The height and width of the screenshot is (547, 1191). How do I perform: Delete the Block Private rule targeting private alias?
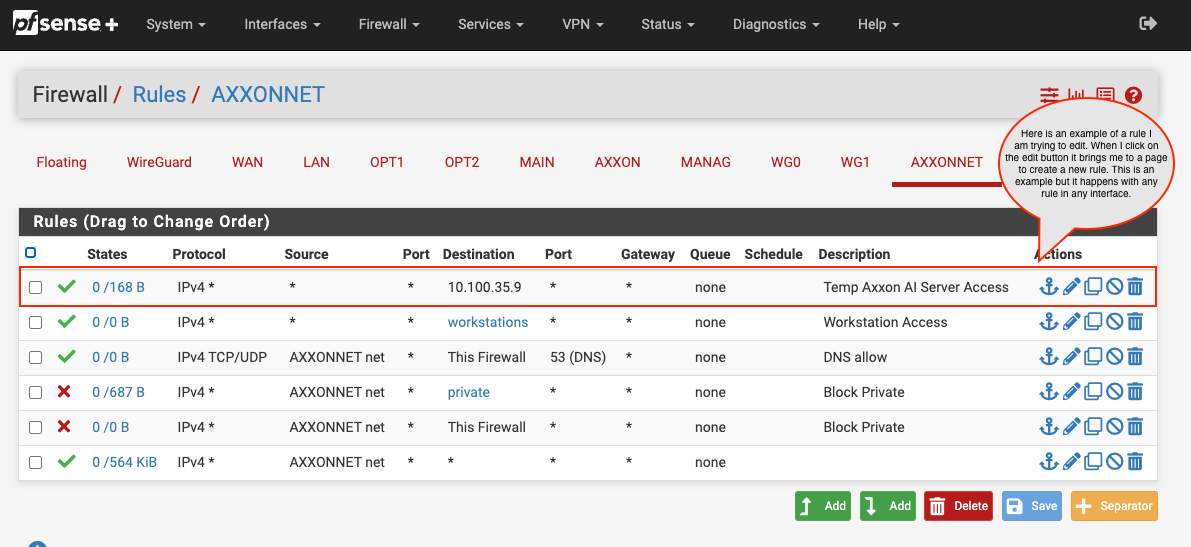[x=1135, y=392]
